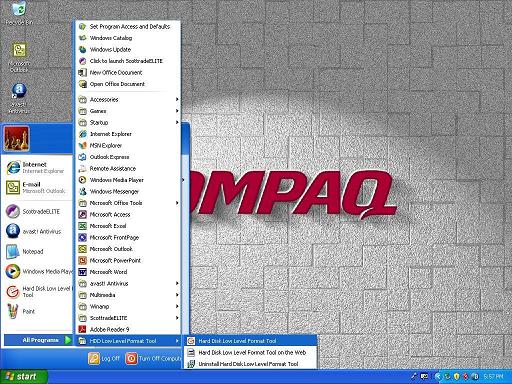The height and width of the screenshot is (384, 512).
Task: Expand the Accessories submenu arrow
Action: click(177, 99)
